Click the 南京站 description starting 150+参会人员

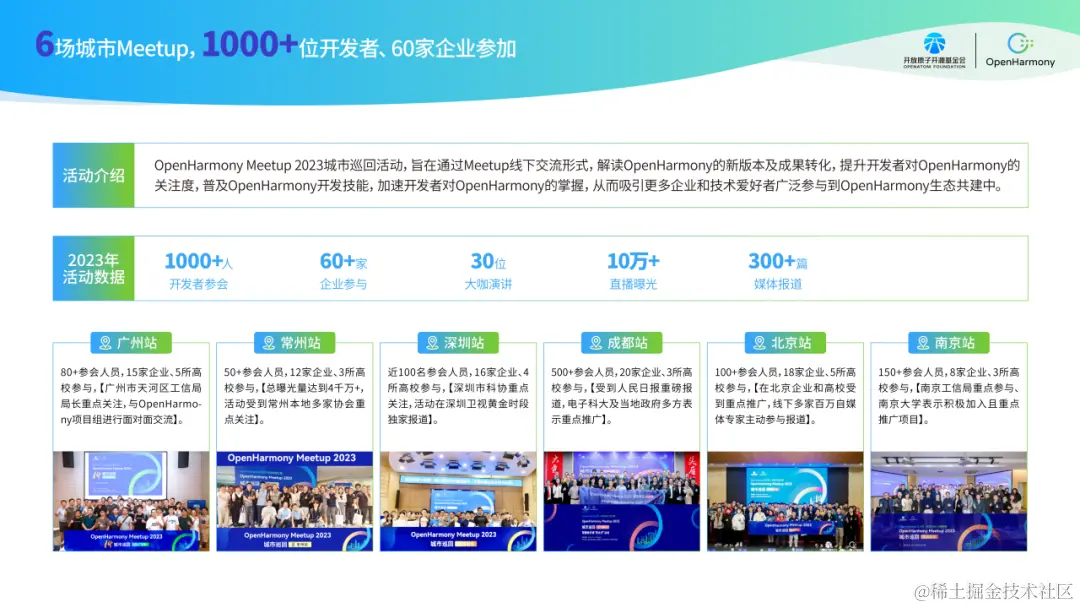pos(949,396)
